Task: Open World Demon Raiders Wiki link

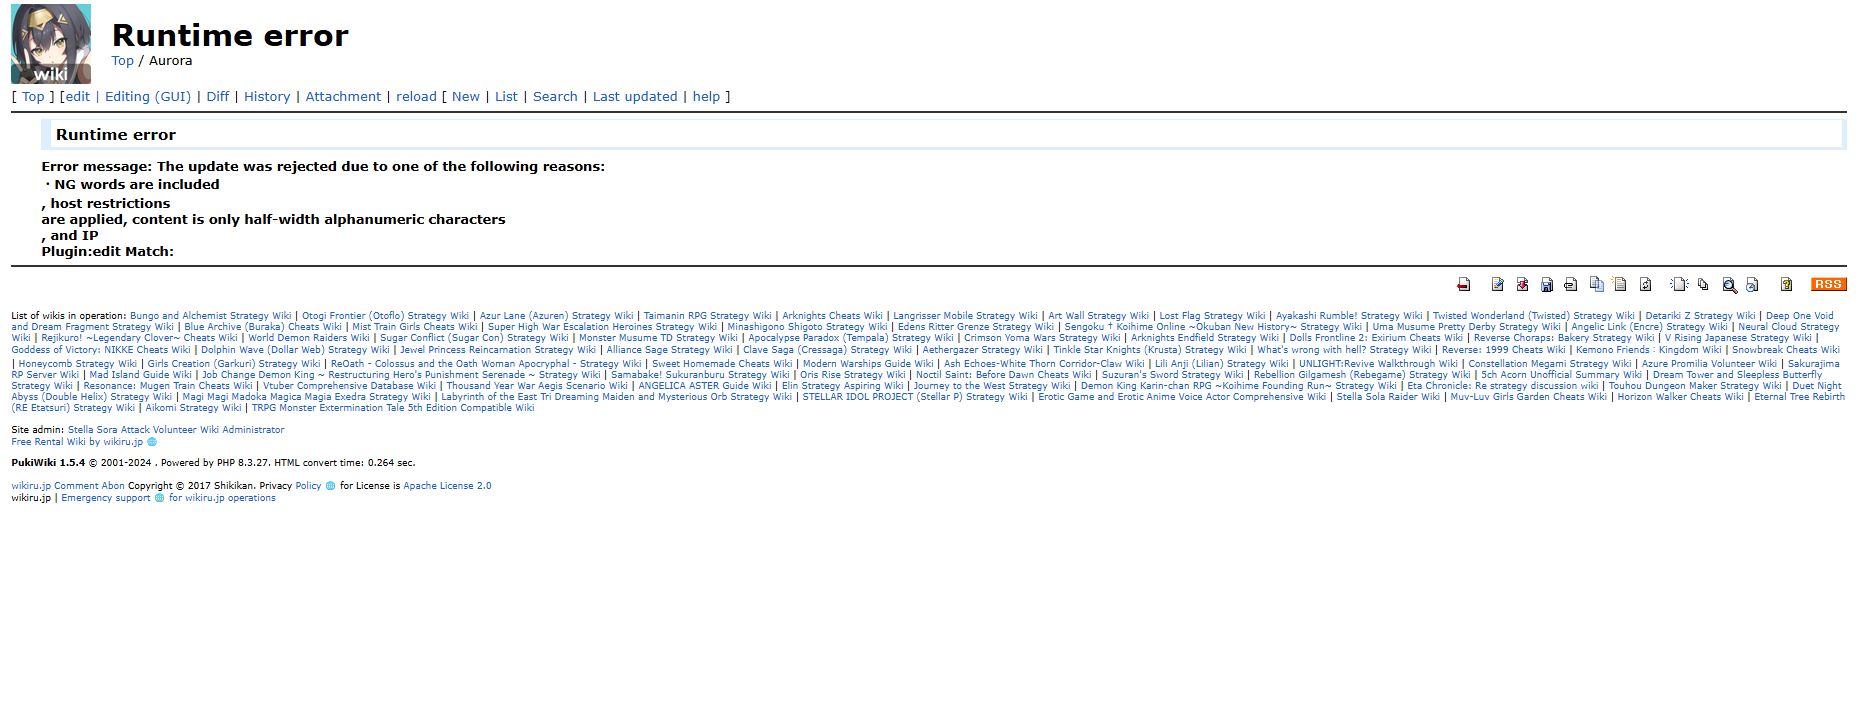Action: point(309,338)
